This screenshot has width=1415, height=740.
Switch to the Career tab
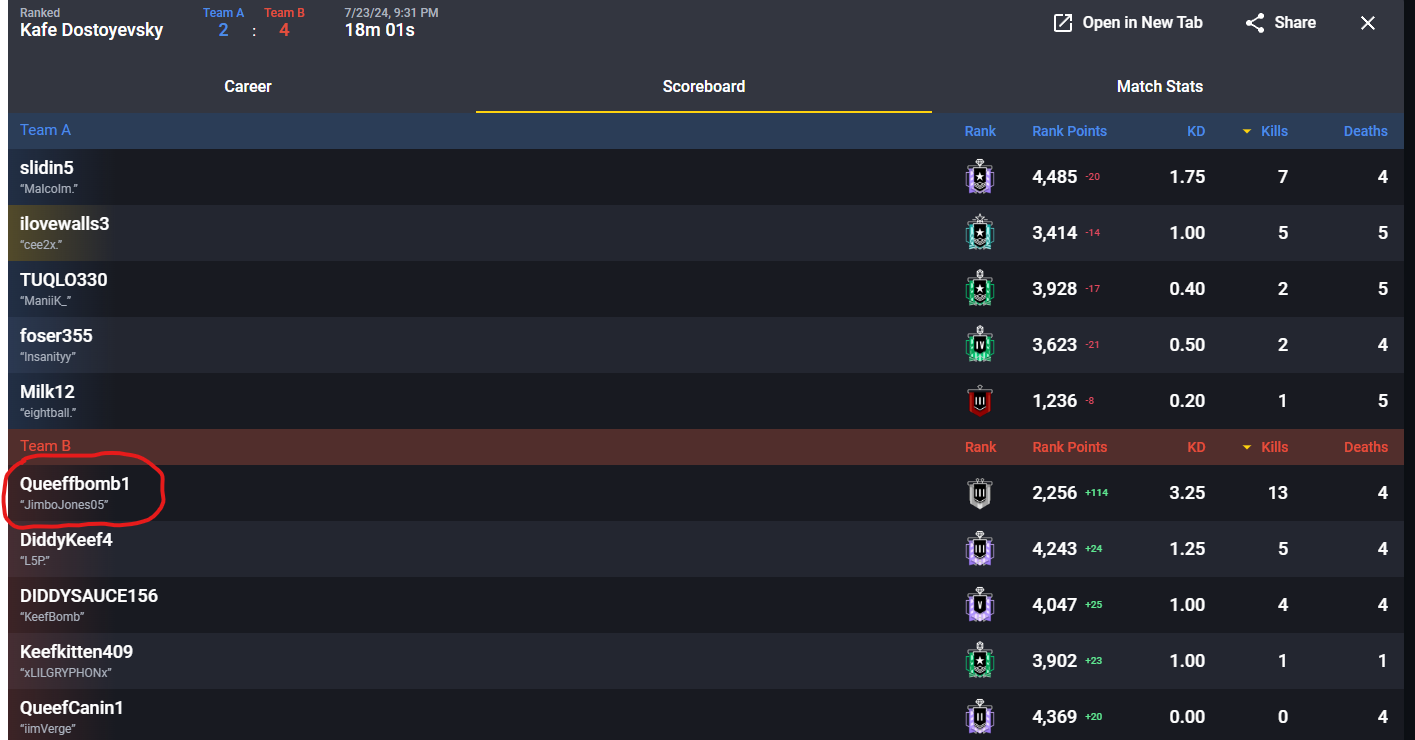(x=248, y=87)
